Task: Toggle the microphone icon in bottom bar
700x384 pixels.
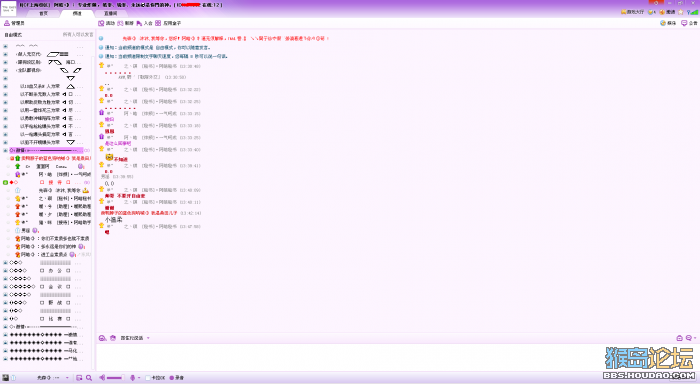Action: 132,378
